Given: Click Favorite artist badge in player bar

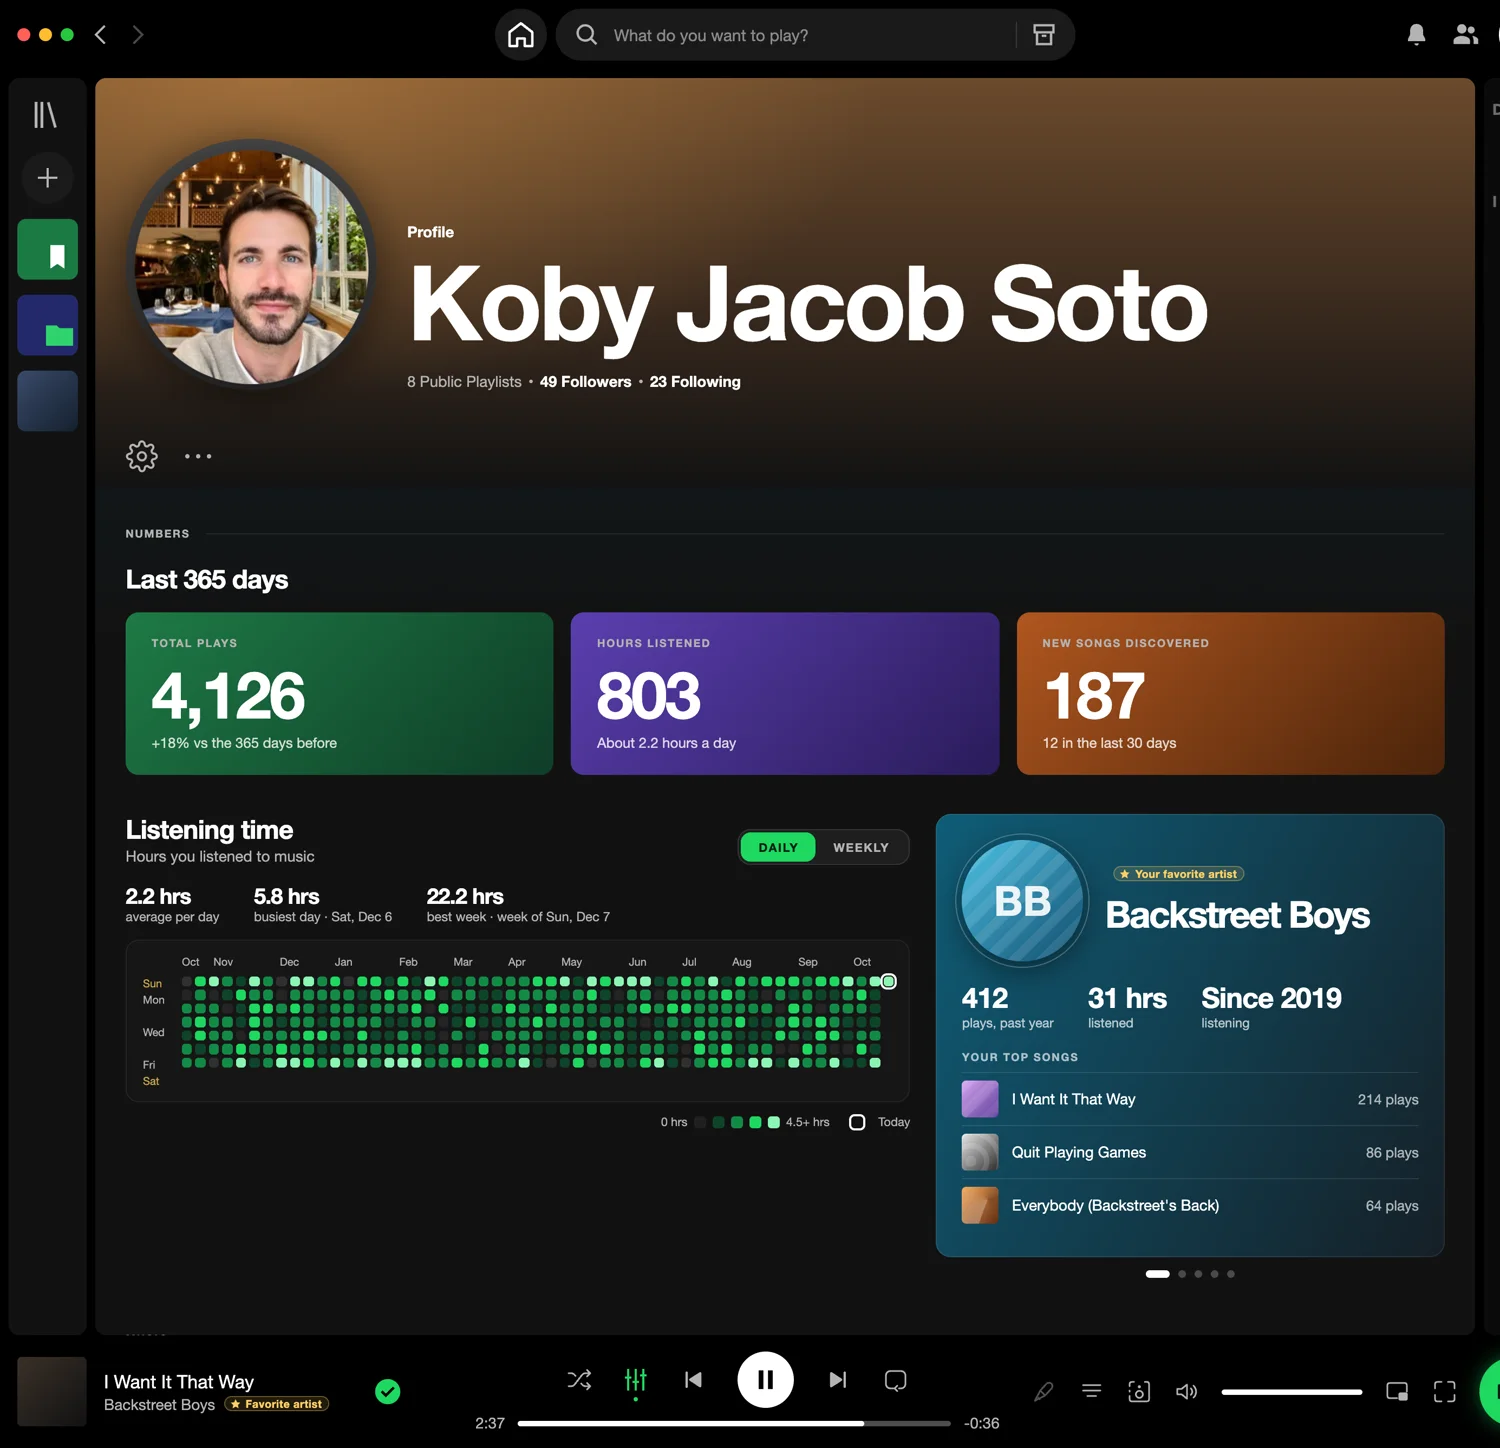Looking at the screenshot, I should (x=277, y=1404).
